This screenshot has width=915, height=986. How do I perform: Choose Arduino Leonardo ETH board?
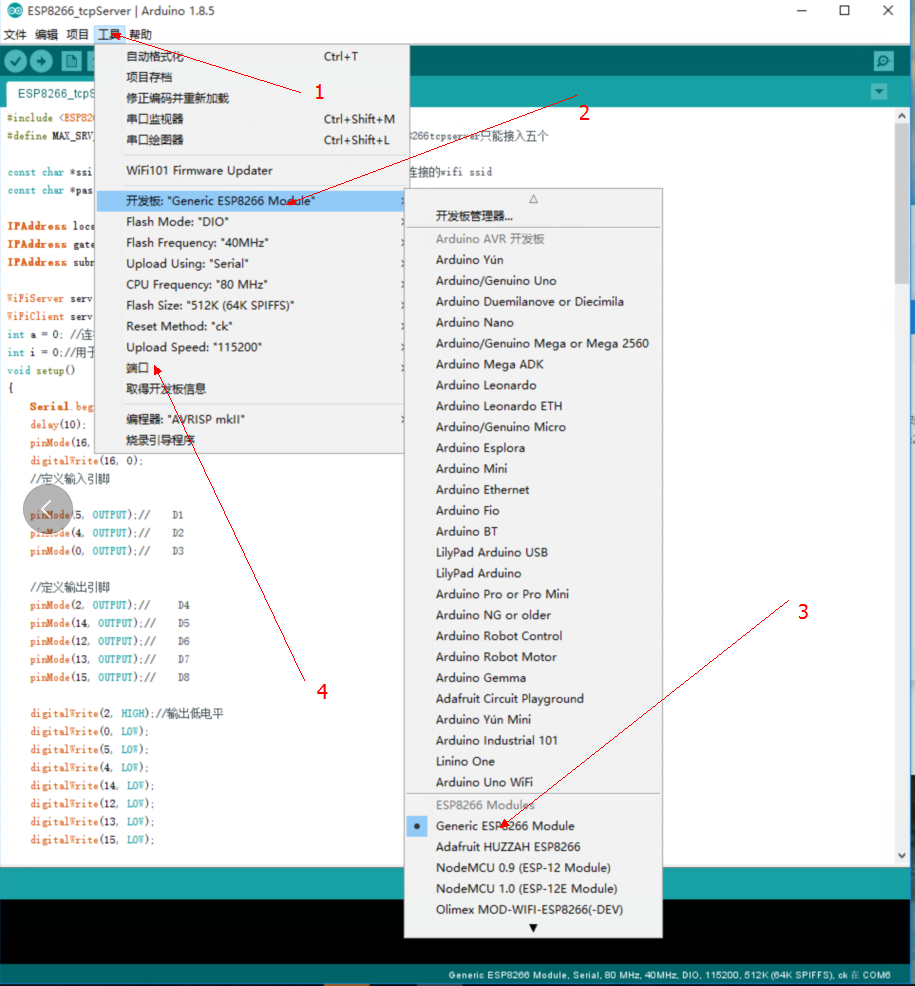[533, 406]
